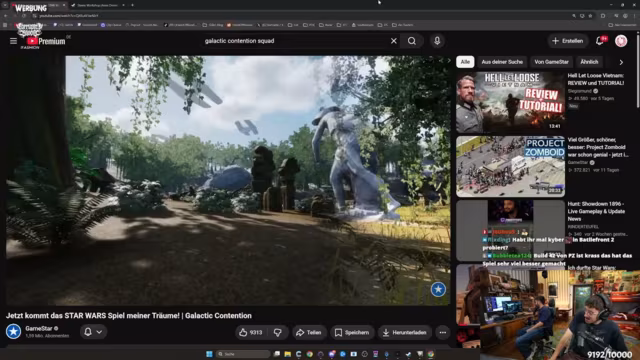Viewport: 640px width, 360px height.
Task: Open Task View in taskbar
Action: click(277, 354)
